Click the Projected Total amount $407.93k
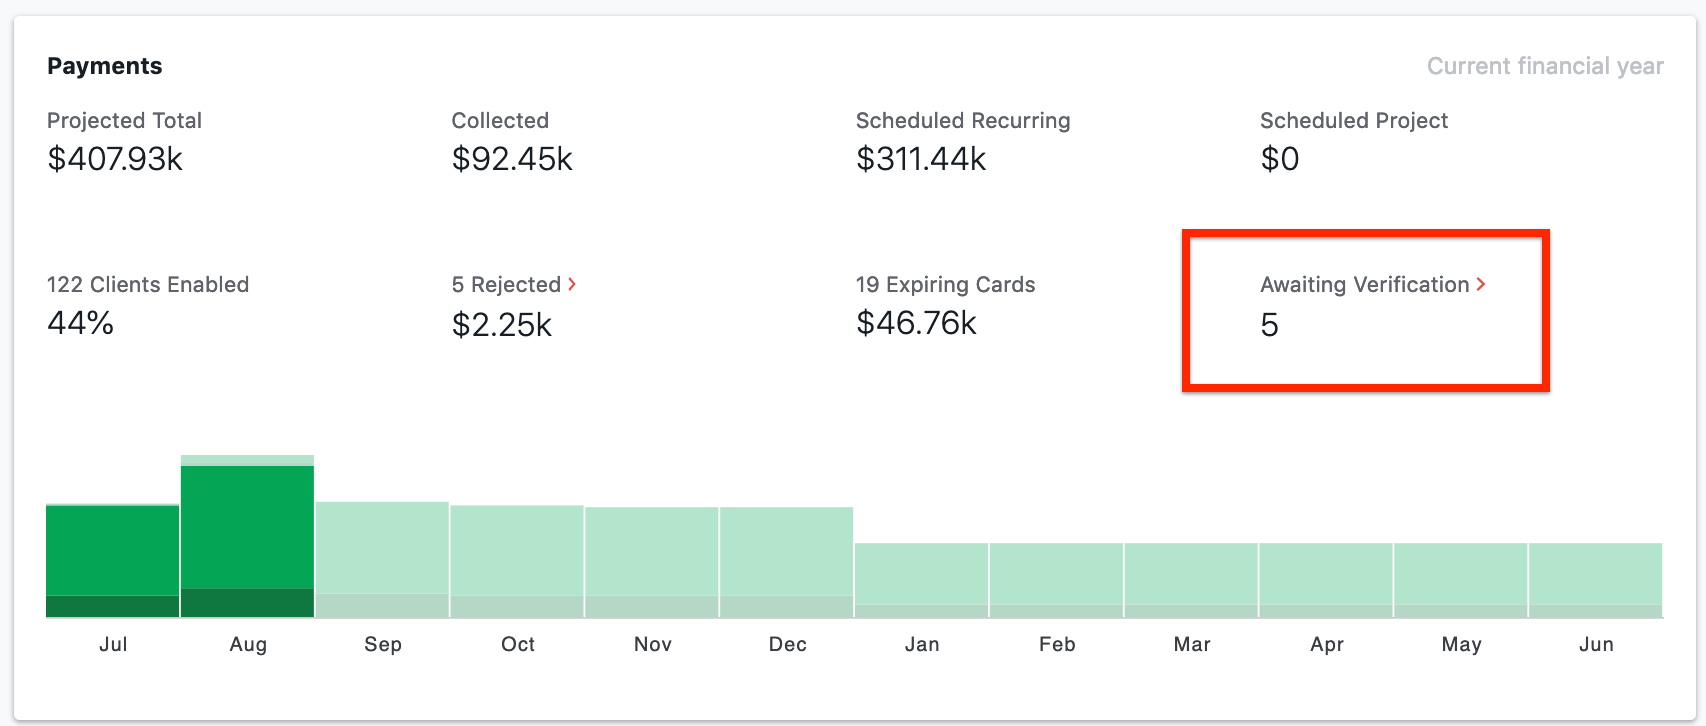 (115, 159)
